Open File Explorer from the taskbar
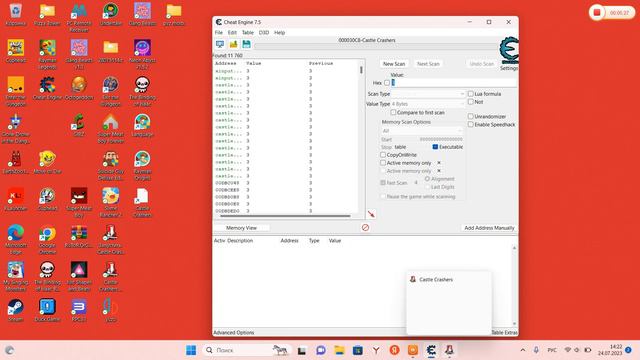640x360 pixels. (339, 350)
